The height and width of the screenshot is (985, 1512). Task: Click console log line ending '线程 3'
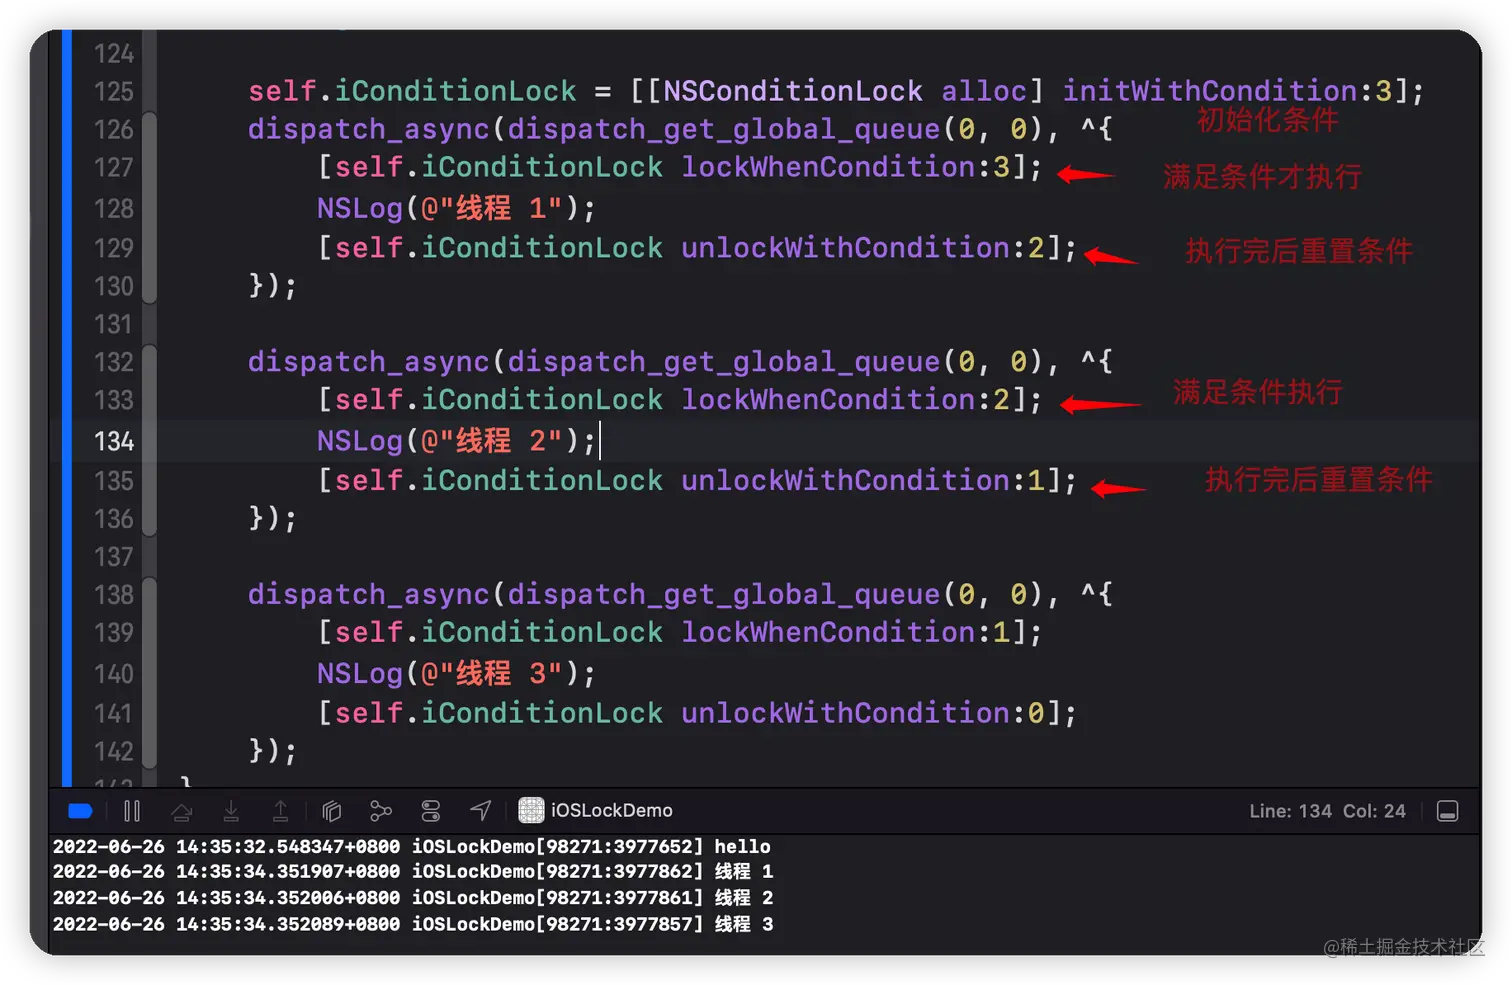[x=413, y=924]
